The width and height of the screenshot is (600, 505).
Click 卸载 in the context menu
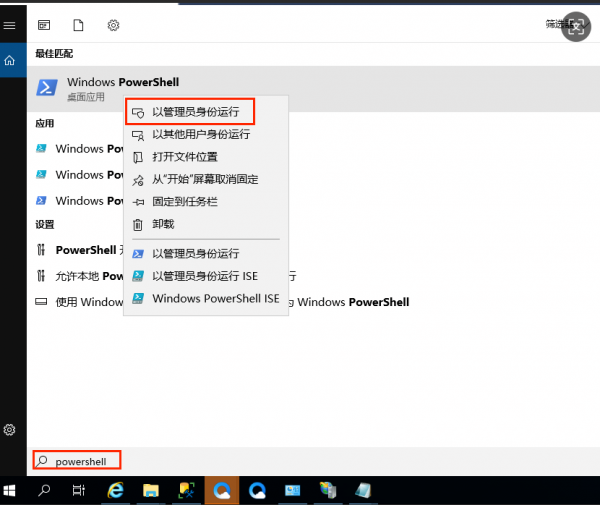tap(163, 225)
